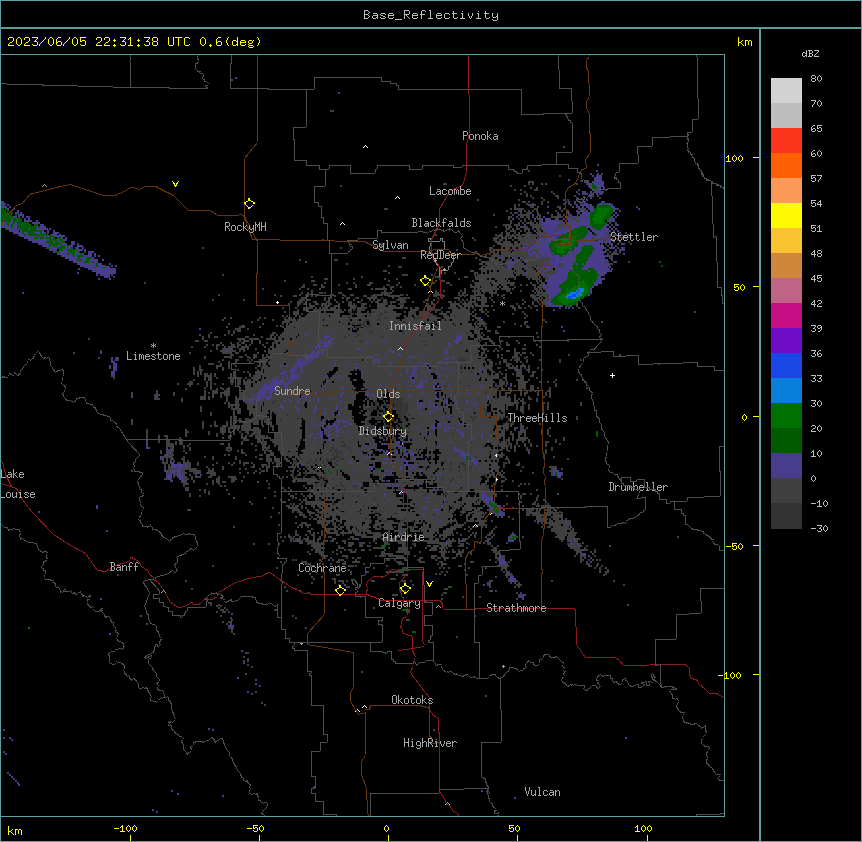Viewport: 862px width, 842px height.
Task: Click the Ponoka city label
Action: [x=480, y=136]
